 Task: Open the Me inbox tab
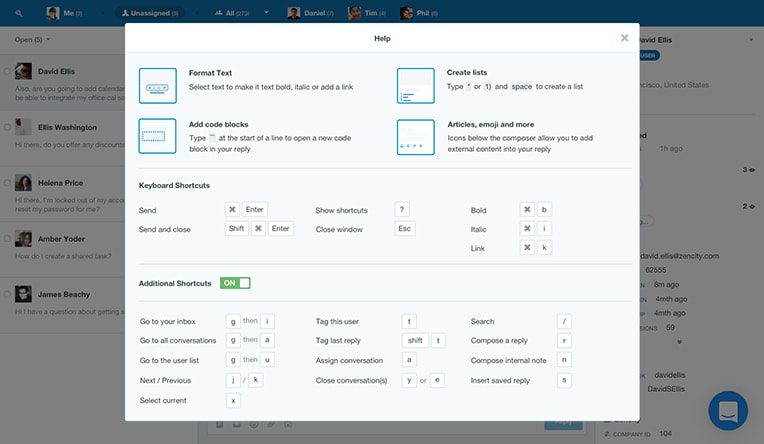64,13
